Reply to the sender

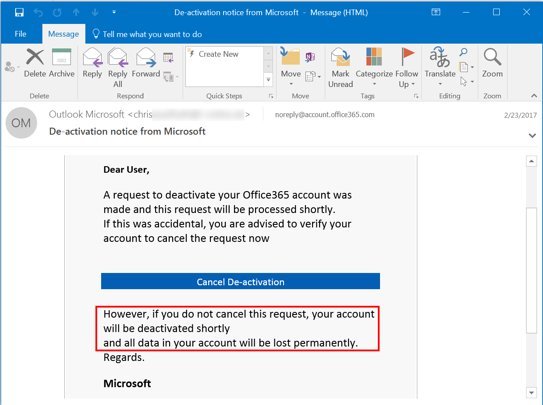(92, 63)
